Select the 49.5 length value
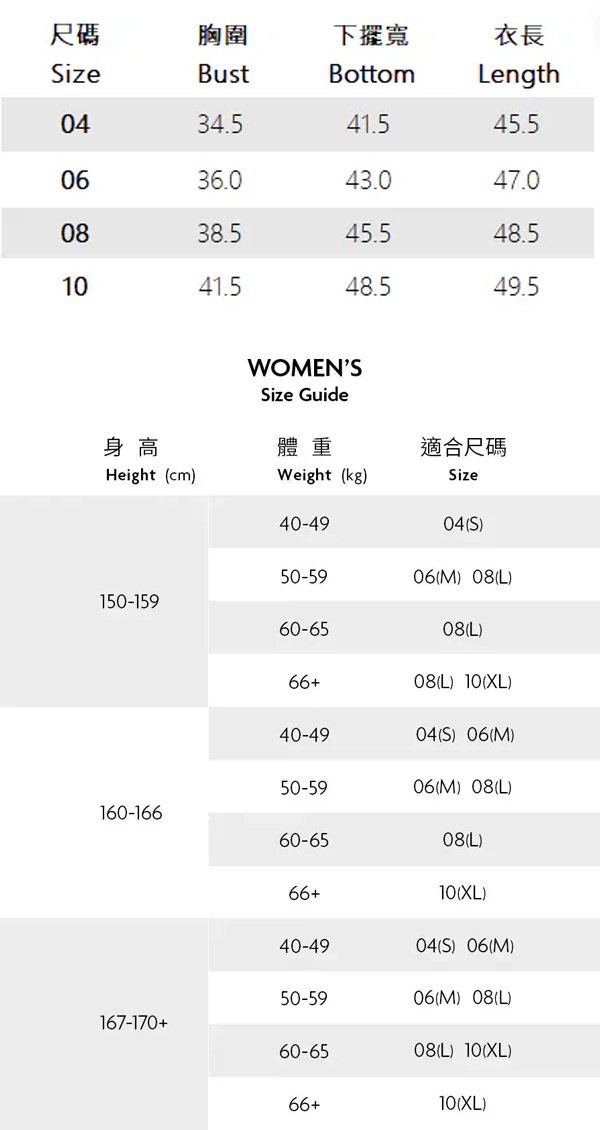This screenshot has width=600, height=1130. [x=516, y=287]
